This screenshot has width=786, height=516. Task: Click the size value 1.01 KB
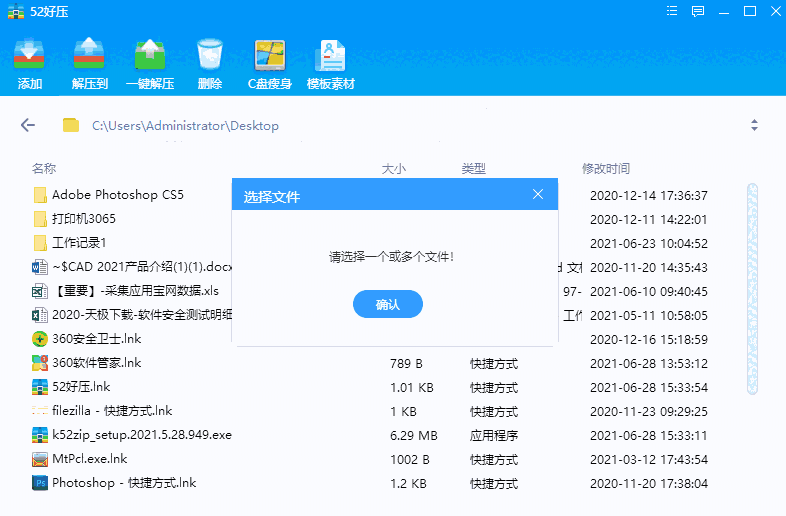click(x=412, y=388)
